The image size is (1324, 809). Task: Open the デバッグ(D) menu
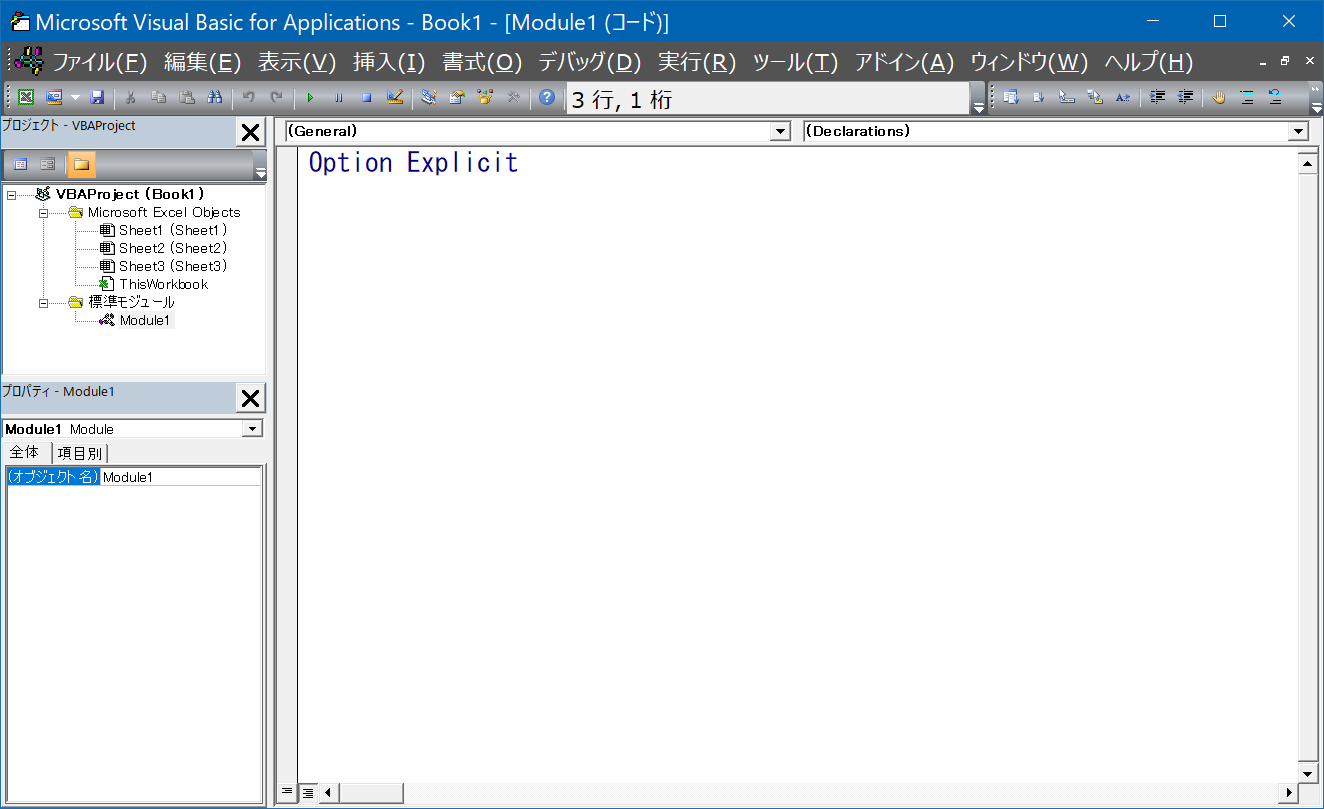[x=589, y=62]
